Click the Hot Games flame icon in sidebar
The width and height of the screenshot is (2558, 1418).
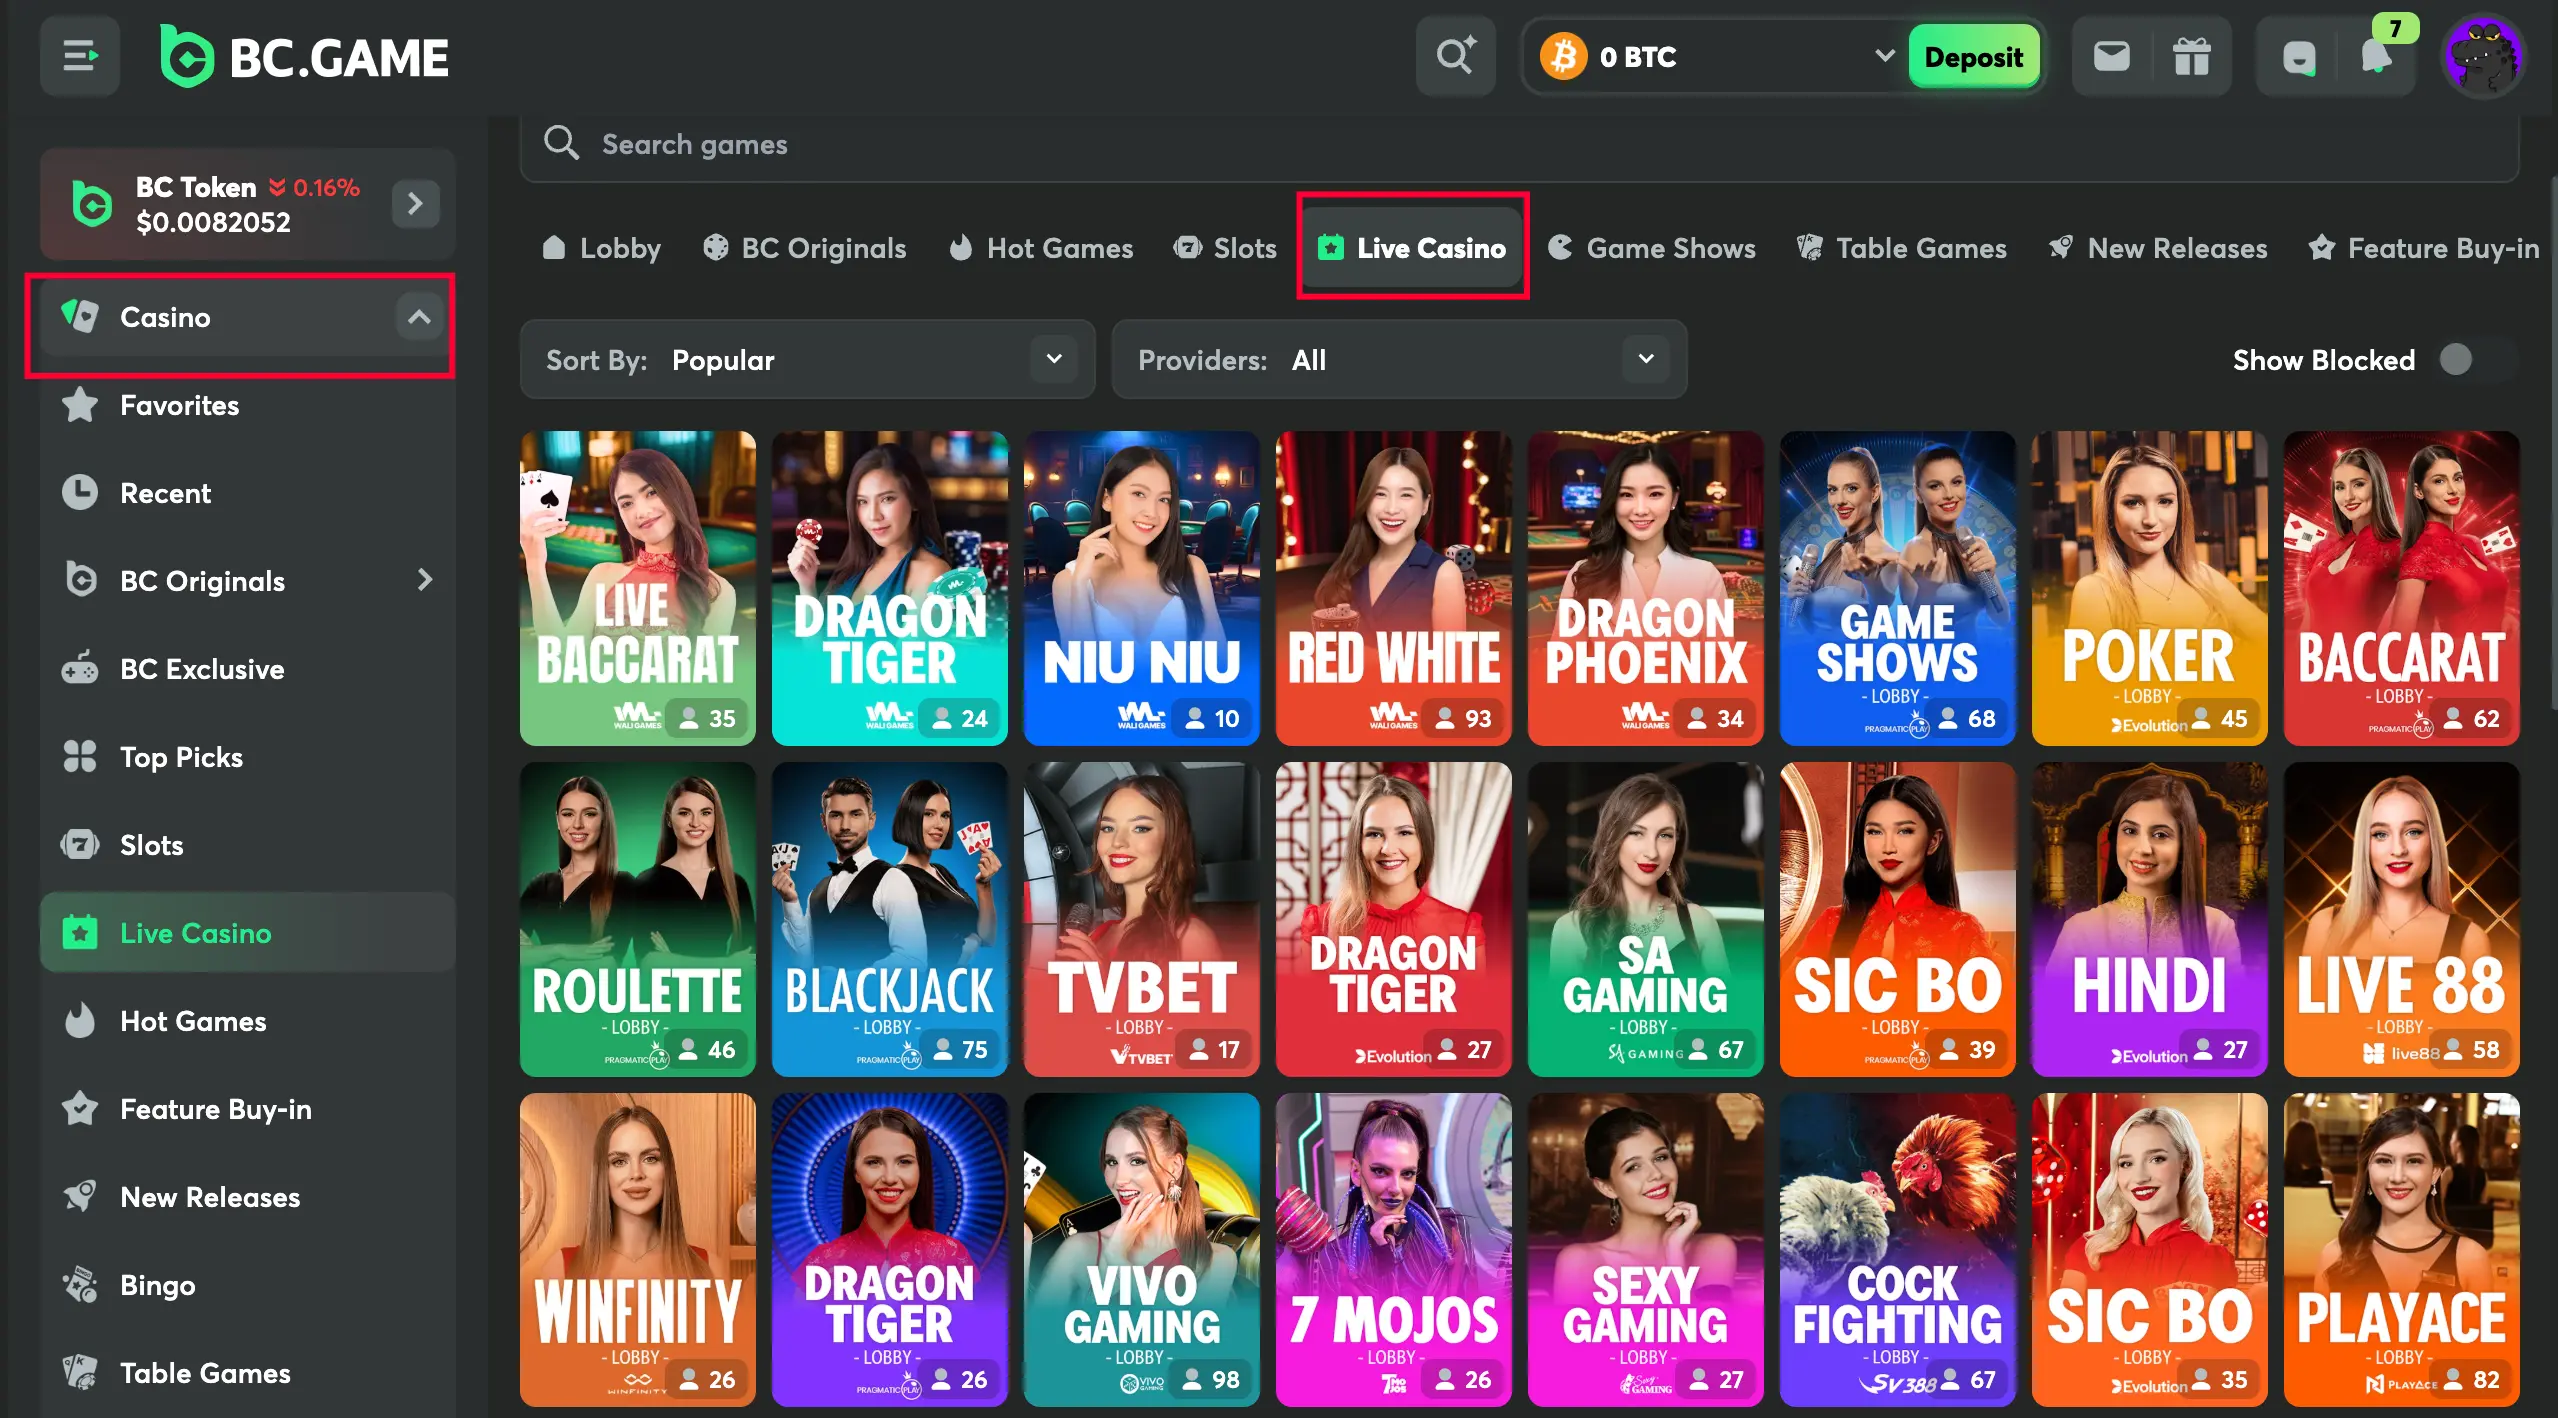click(80, 1021)
